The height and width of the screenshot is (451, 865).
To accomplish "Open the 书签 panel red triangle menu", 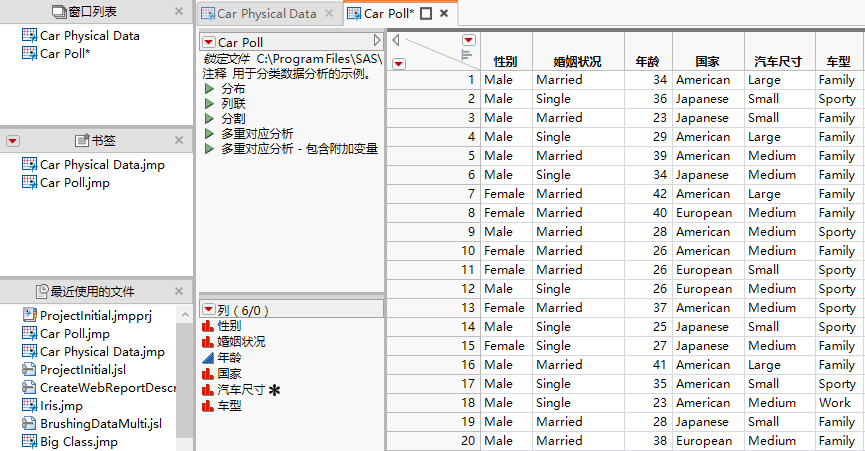I will click(13, 141).
